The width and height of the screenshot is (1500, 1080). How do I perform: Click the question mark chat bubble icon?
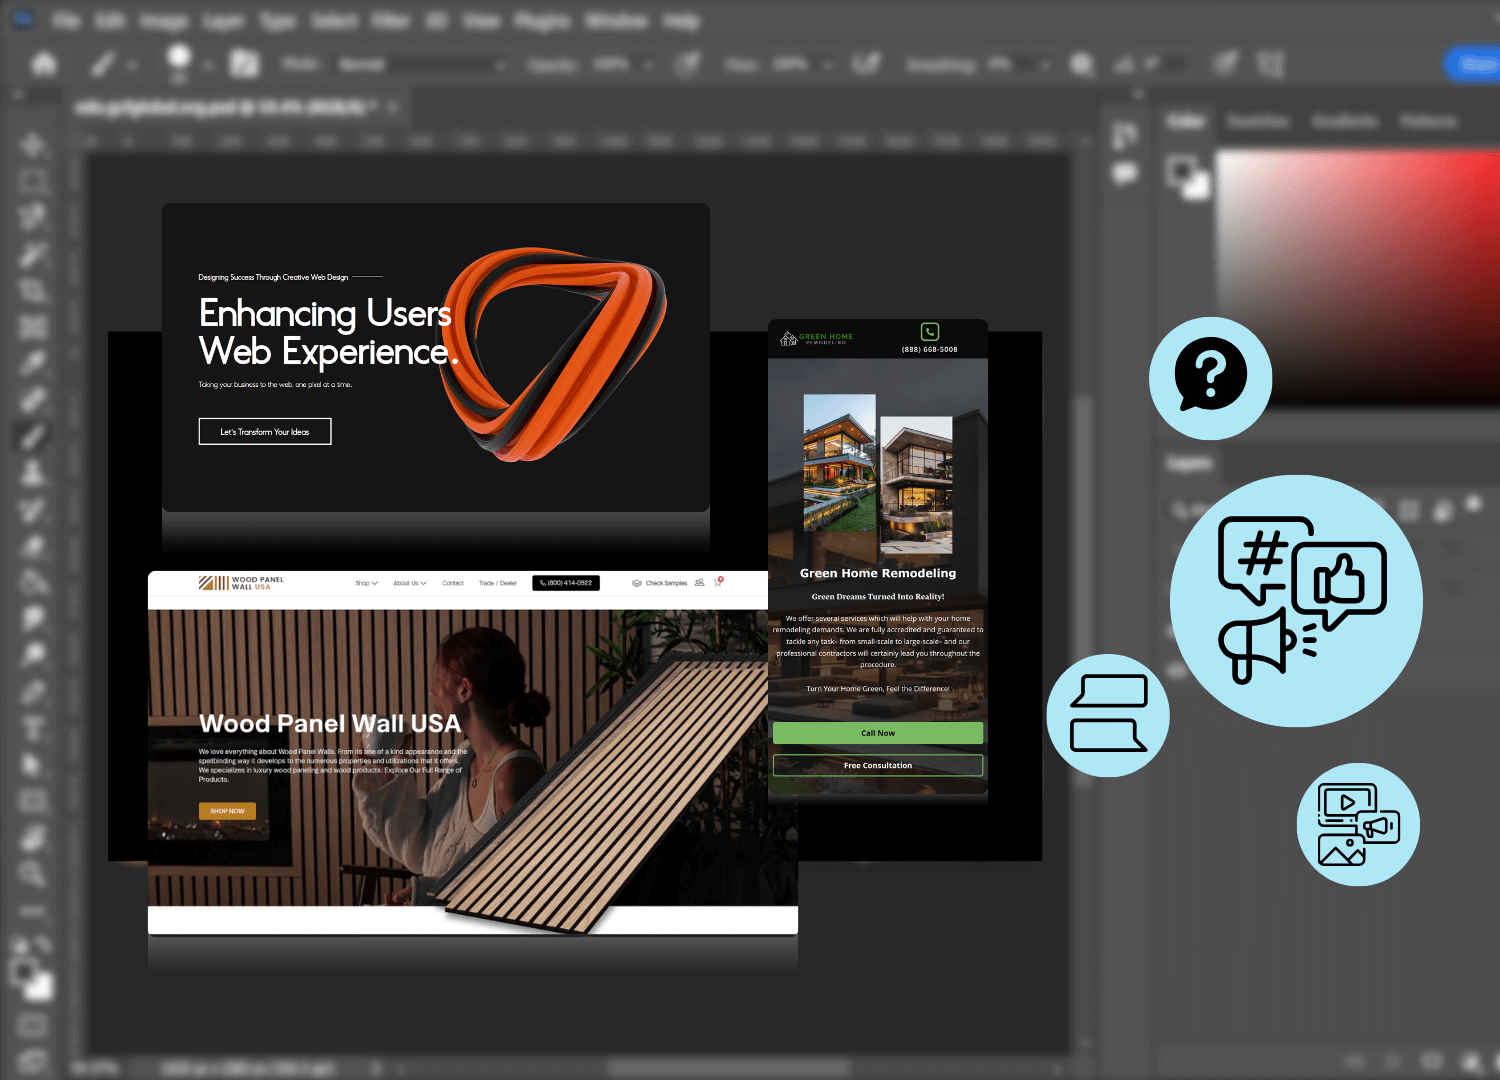pos(1210,378)
